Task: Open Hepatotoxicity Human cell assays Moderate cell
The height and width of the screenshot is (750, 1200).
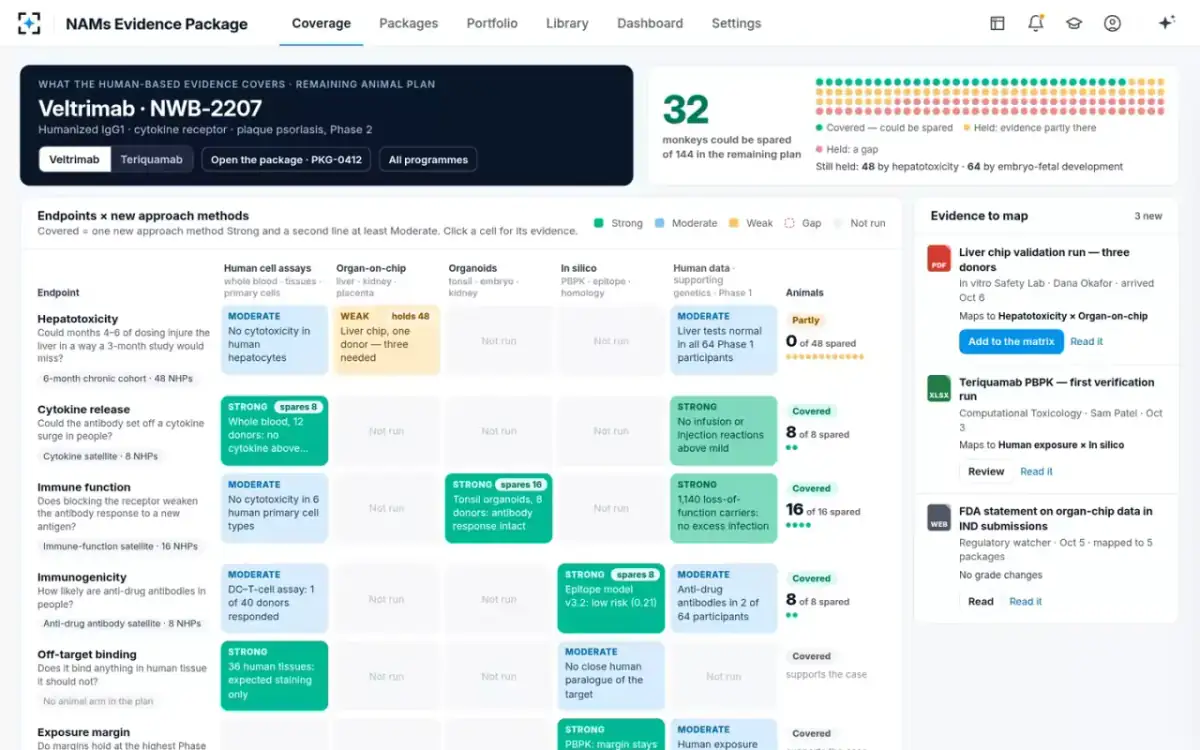Action: pyautogui.click(x=274, y=340)
